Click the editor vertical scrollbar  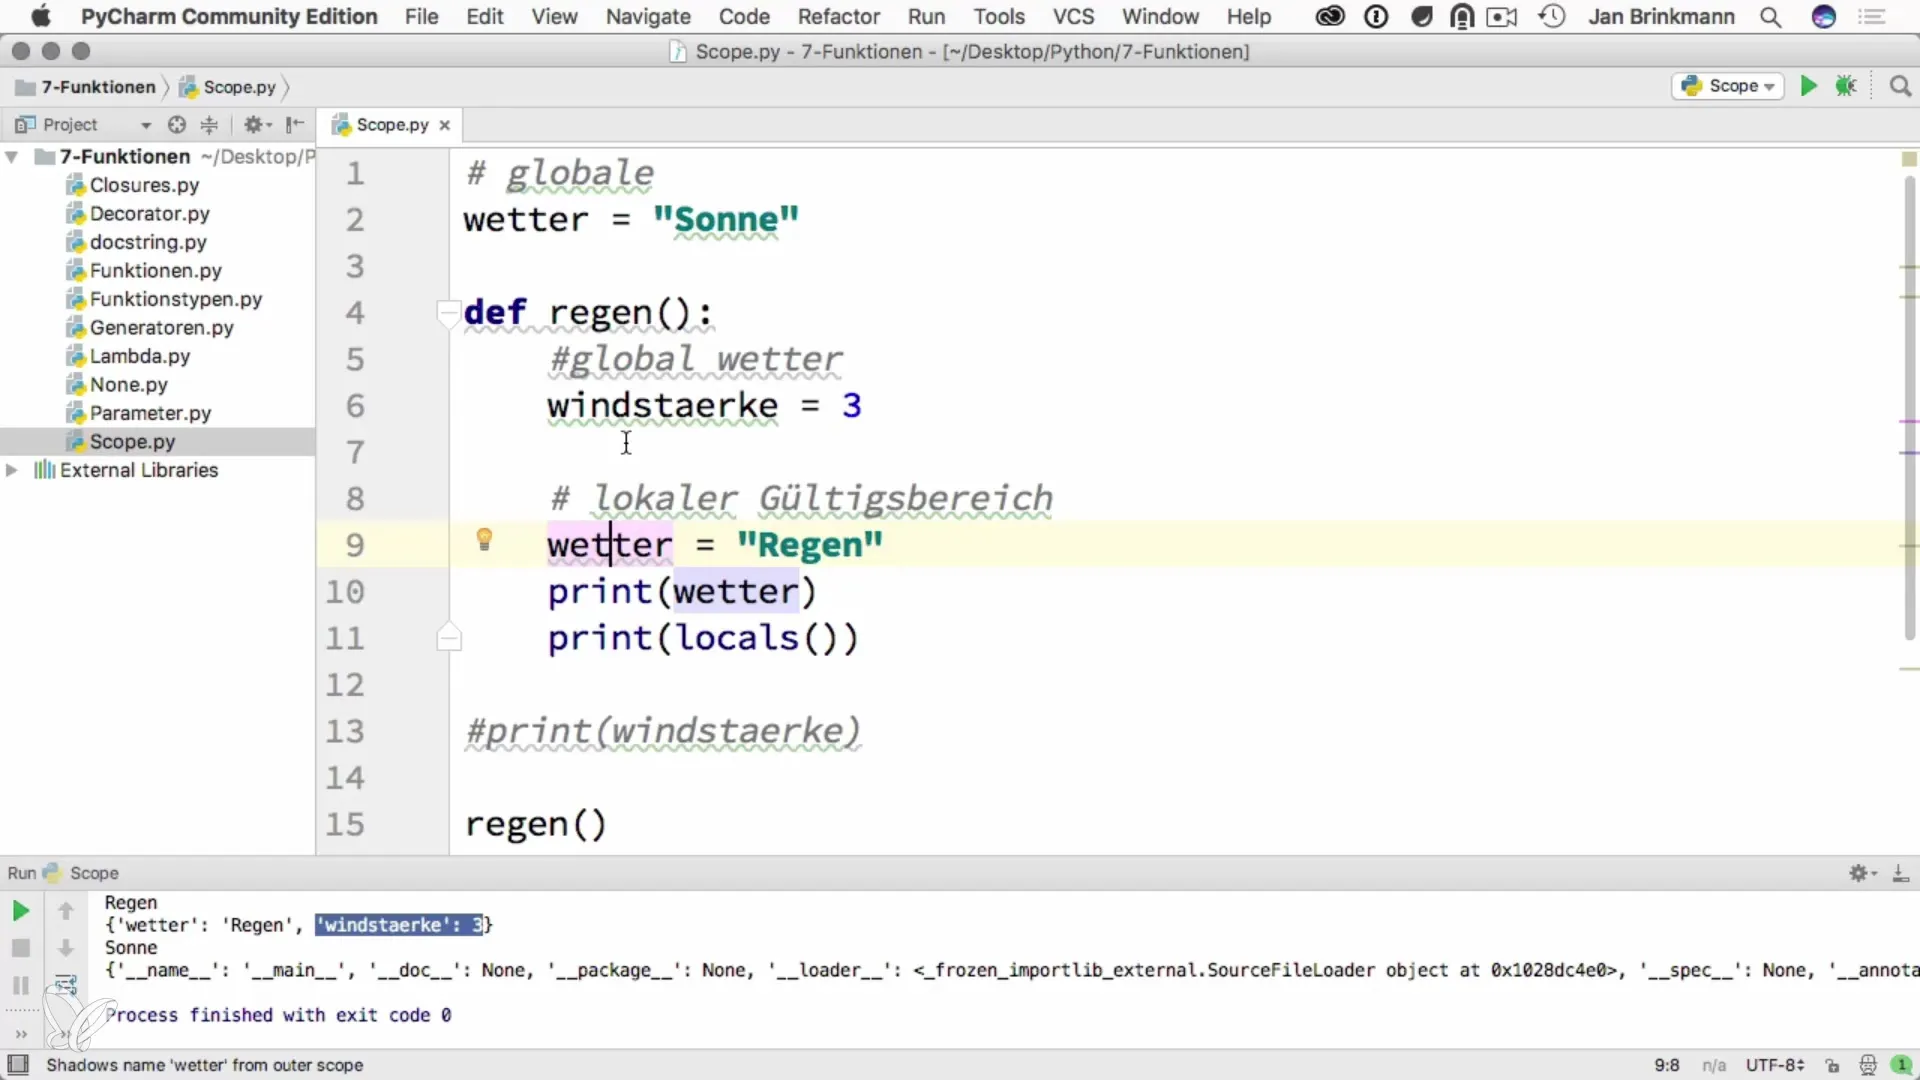[x=1909, y=408]
